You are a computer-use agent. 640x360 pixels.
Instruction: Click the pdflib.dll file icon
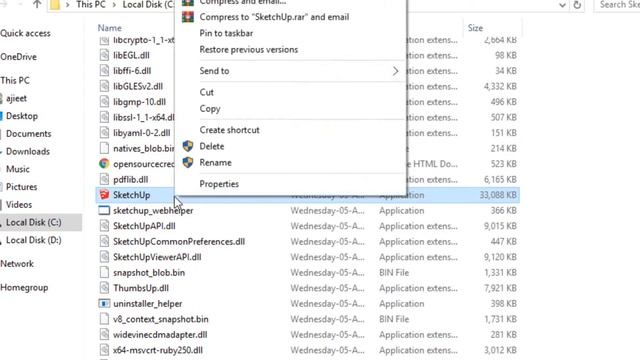pos(104,179)
